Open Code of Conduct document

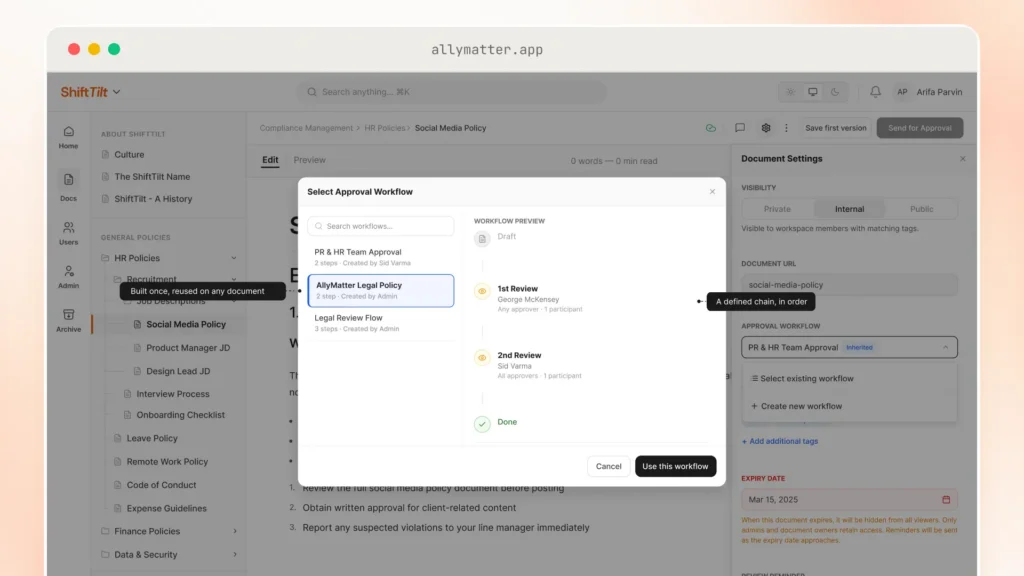[x=161, y=485]
